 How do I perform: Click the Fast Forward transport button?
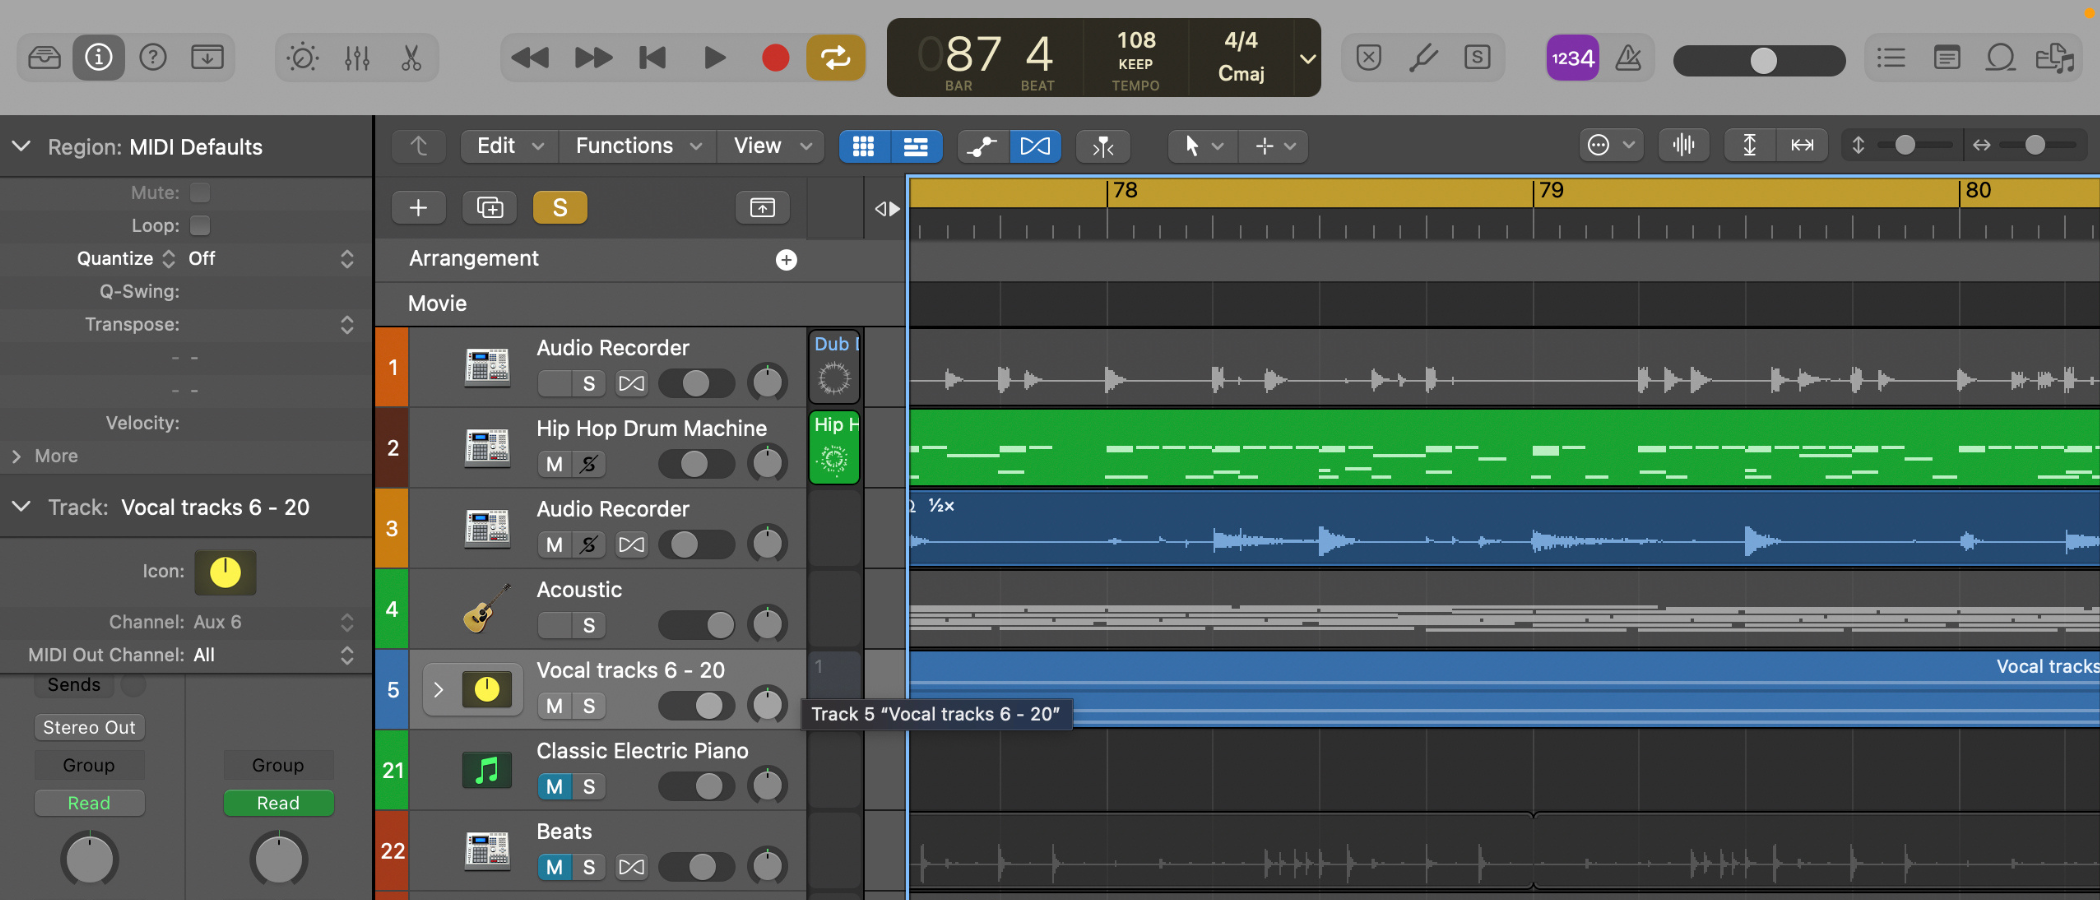593,58
